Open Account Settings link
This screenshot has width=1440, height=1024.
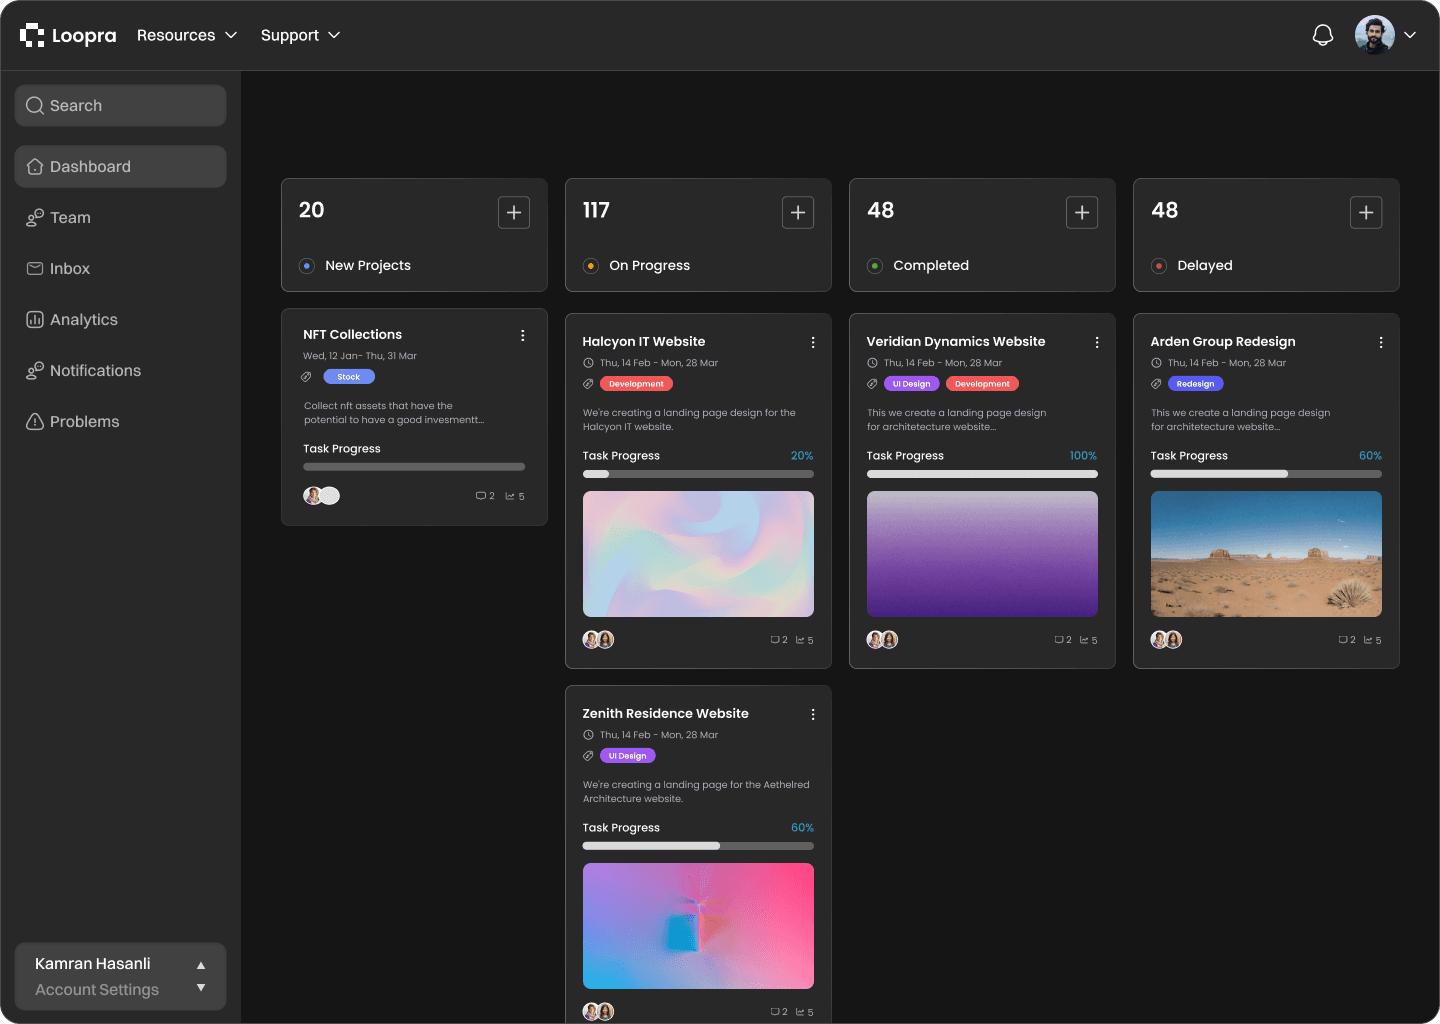click(x=97, y=989)
